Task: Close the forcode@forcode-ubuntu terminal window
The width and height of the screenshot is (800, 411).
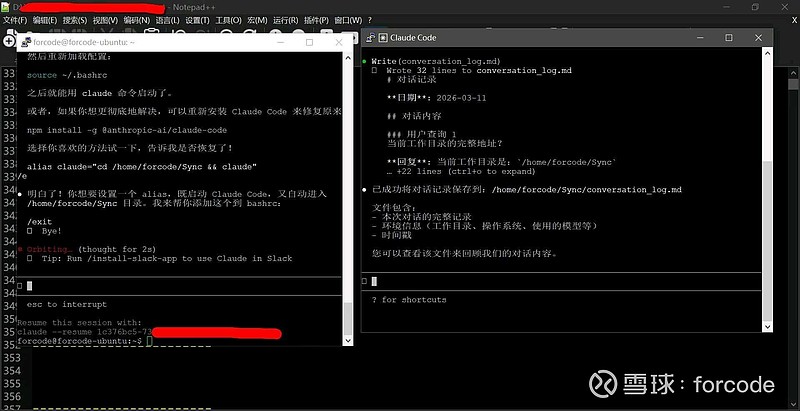Action: [x=338, y=43]
